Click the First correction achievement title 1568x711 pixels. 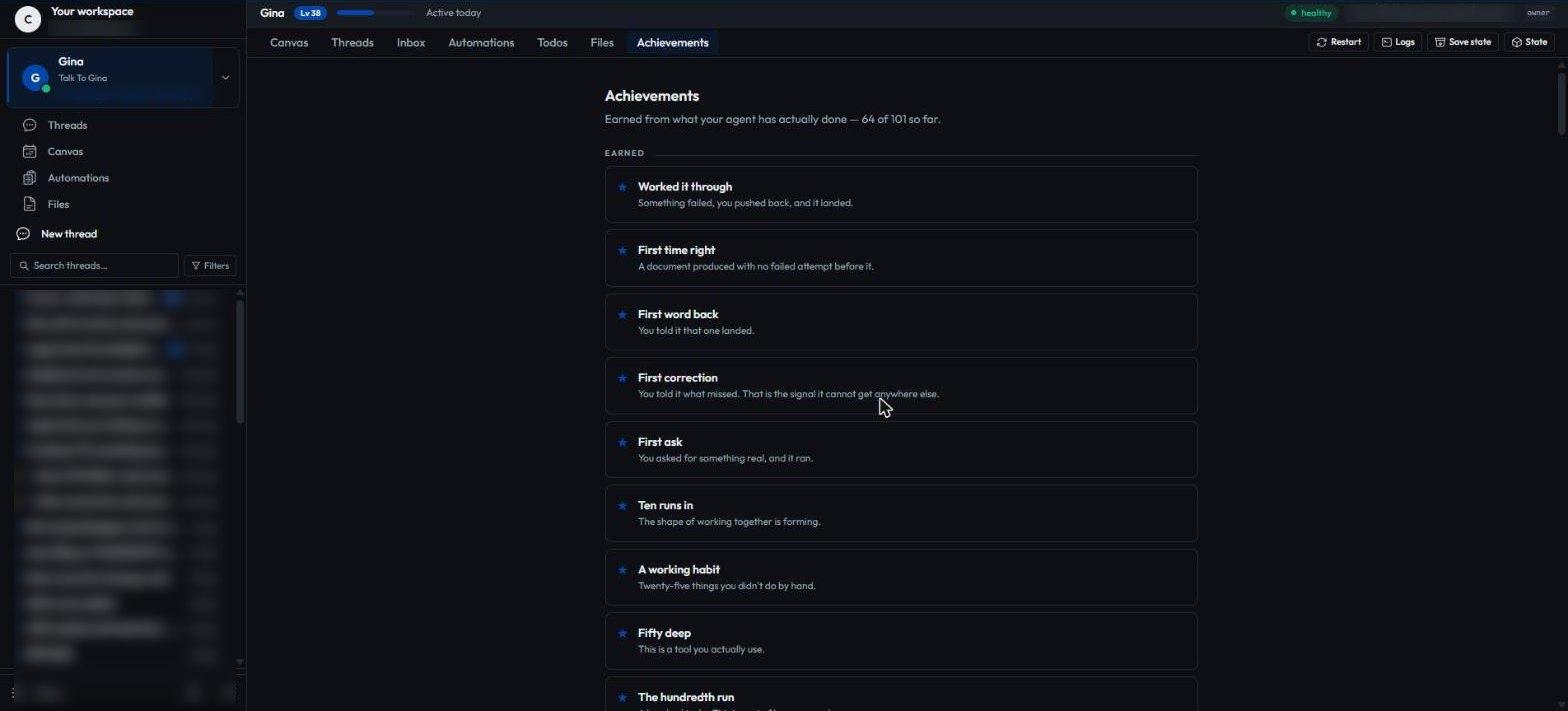(678, 378)
